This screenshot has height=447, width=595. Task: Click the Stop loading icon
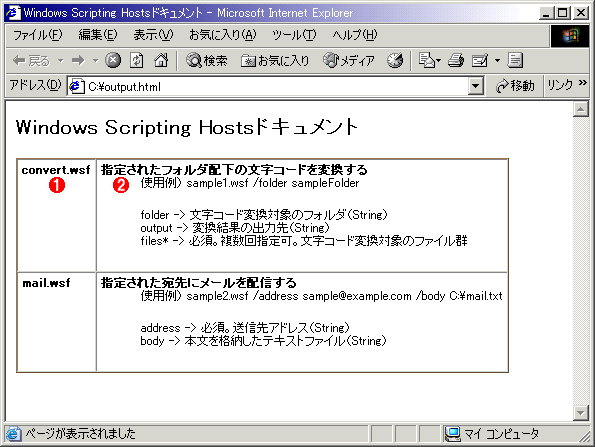click(x=113, y=60)
